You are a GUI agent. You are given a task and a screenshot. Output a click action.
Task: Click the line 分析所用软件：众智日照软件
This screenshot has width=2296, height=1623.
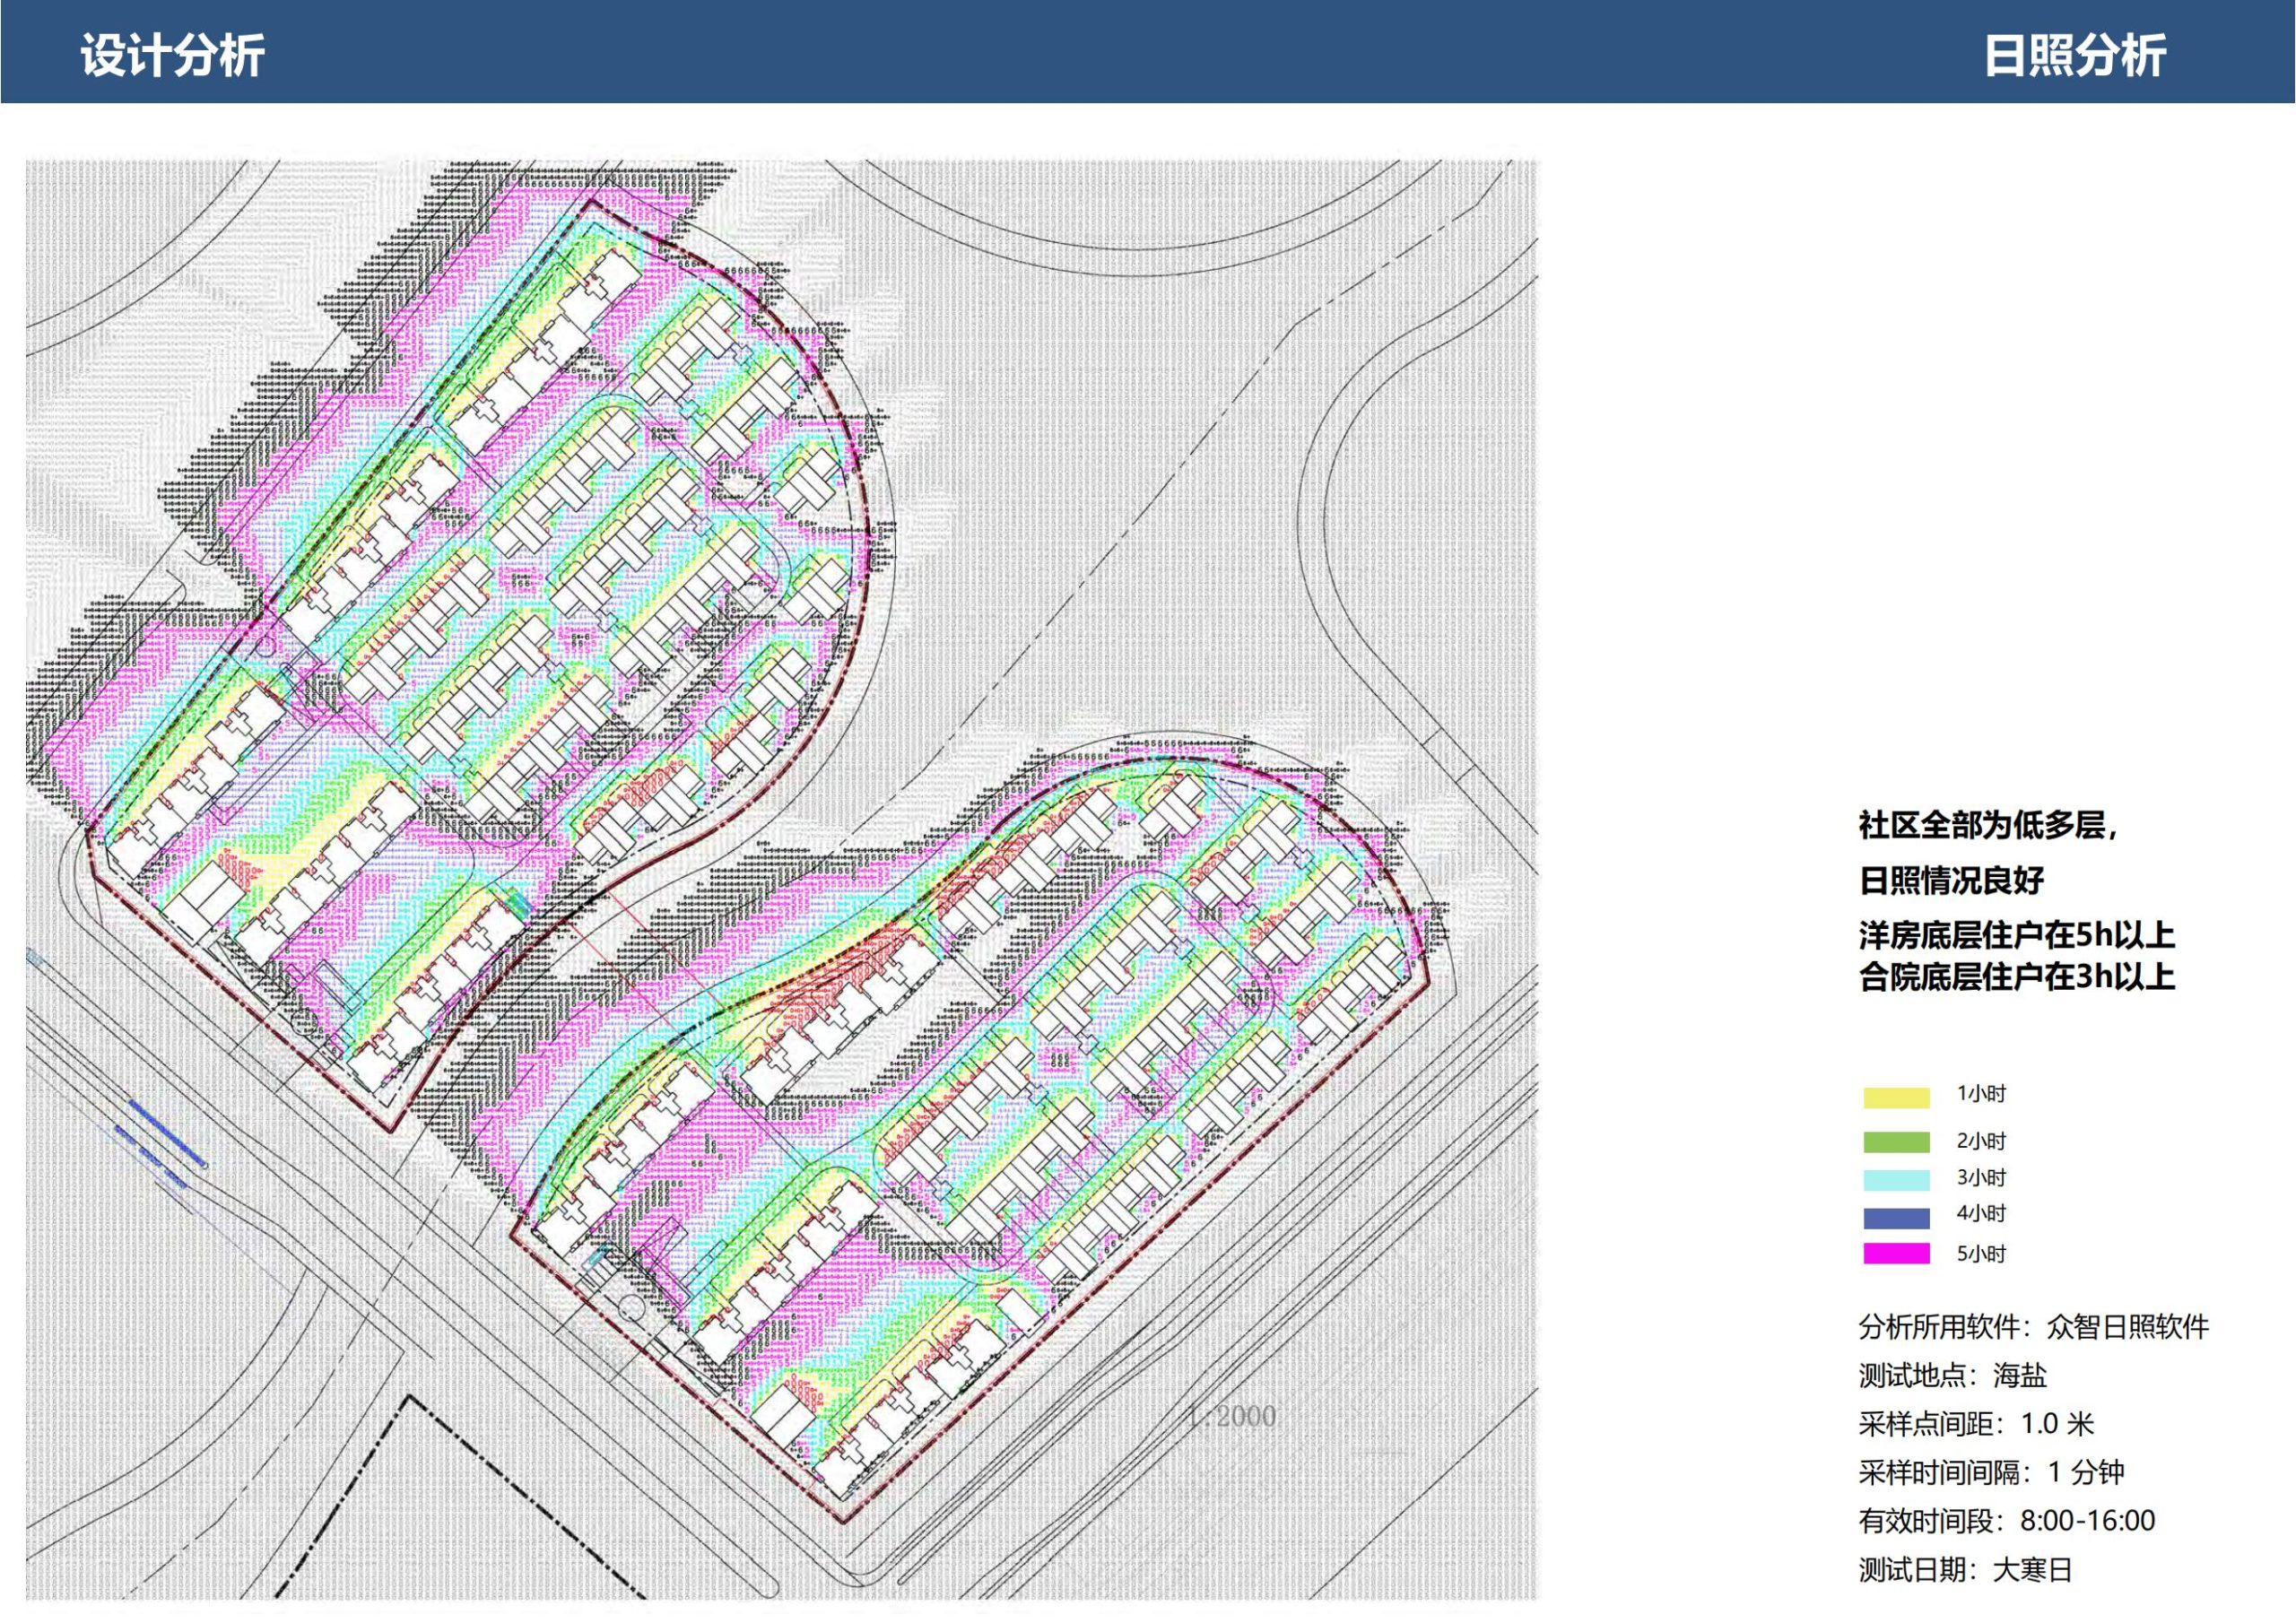click(2034, 1327)
